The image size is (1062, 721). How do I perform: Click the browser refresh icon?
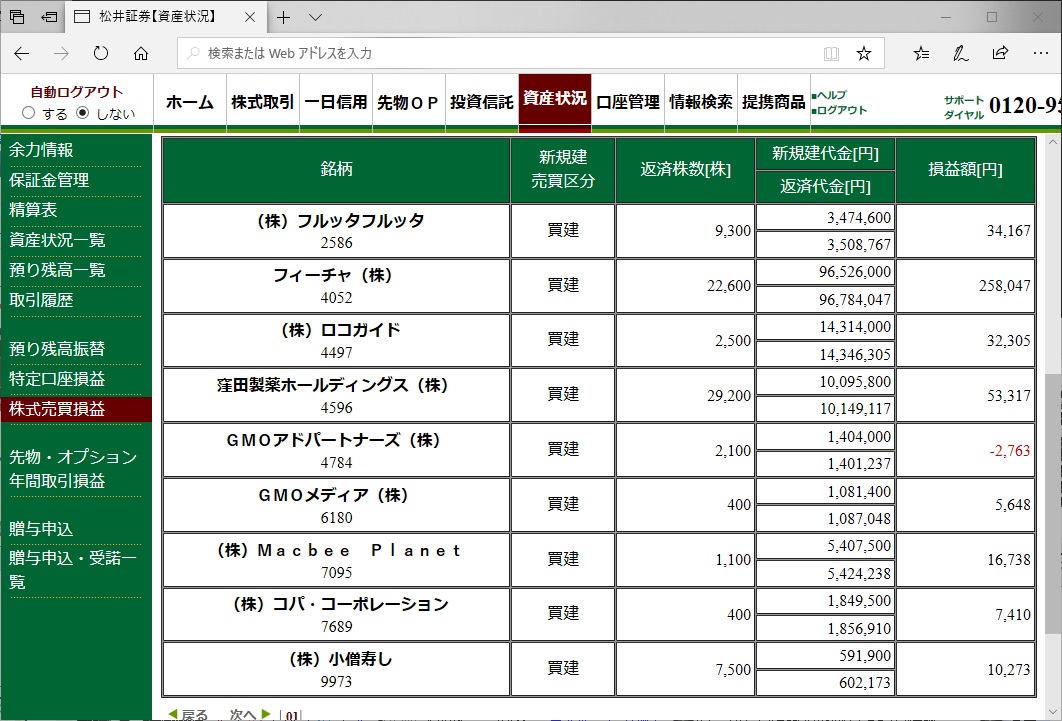pos(101,53)
